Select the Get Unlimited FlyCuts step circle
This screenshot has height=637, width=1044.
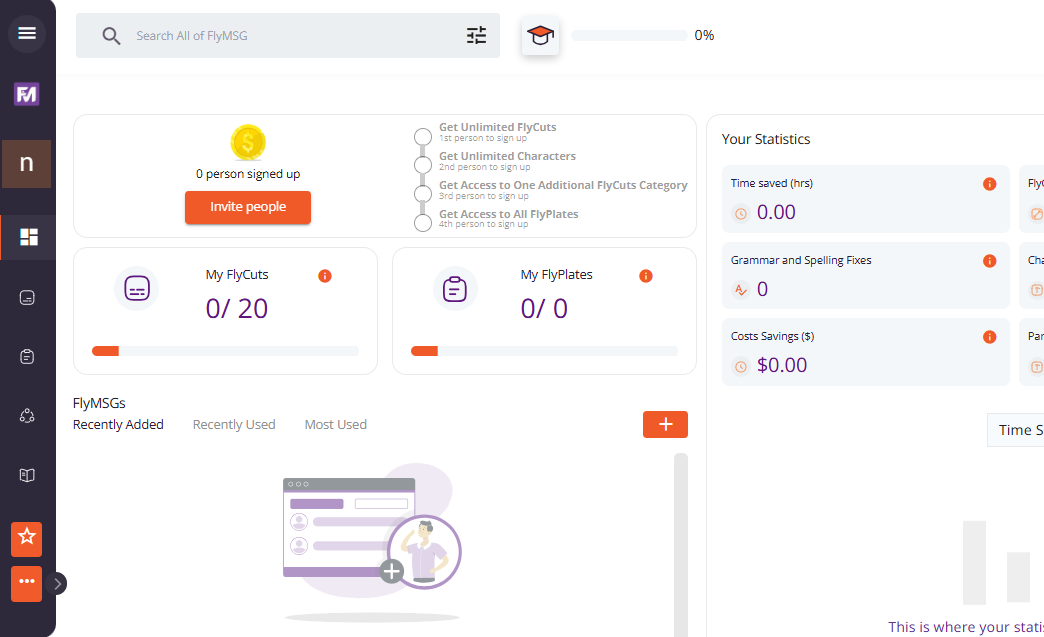[423, 136]
